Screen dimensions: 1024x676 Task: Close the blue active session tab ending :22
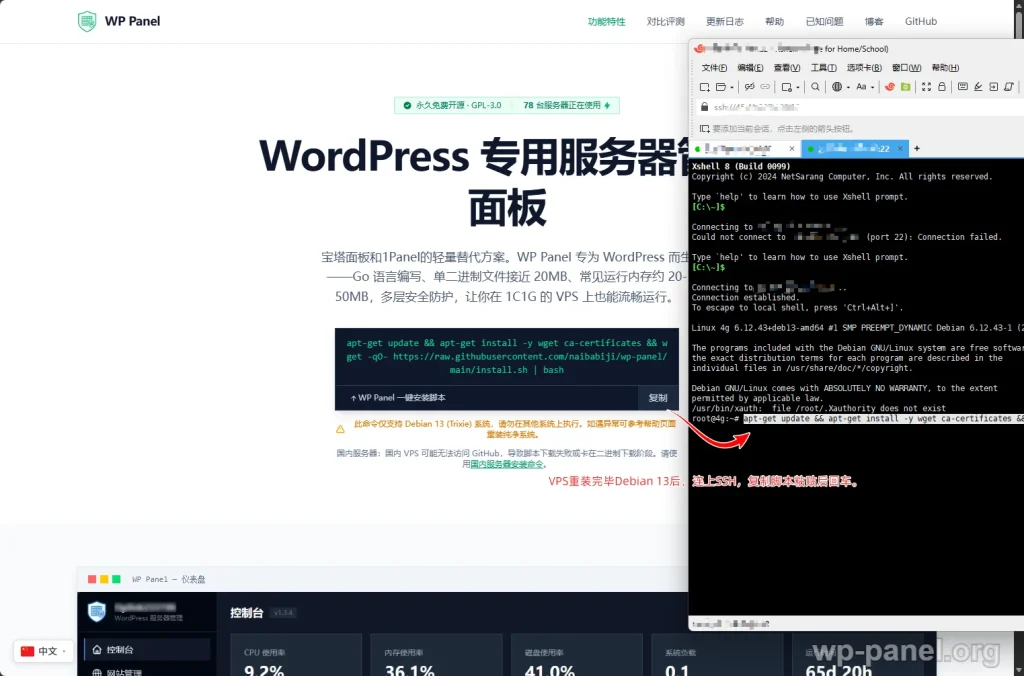click(x=901, y=149)
